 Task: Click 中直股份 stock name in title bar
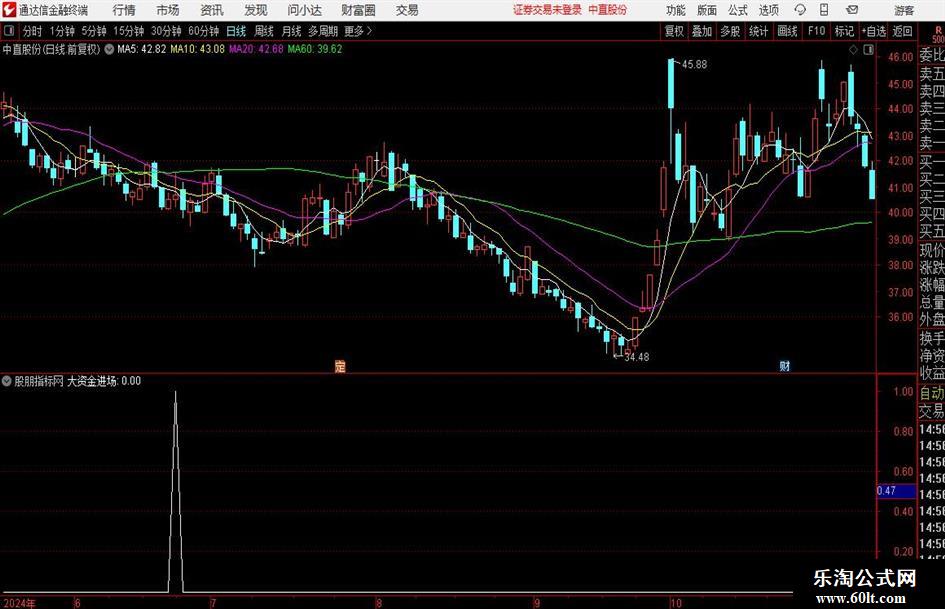608,10
